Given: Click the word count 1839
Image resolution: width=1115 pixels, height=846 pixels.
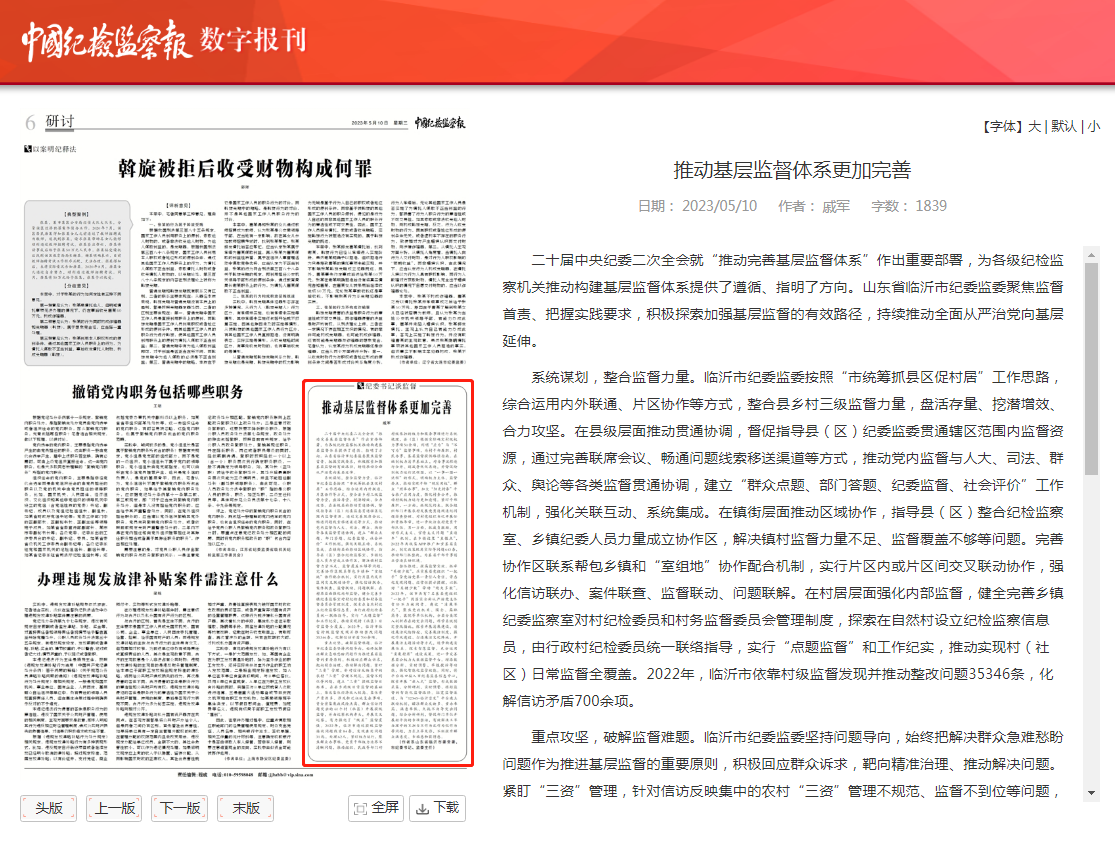Looking at the screenshot, I should coord(931,206).
